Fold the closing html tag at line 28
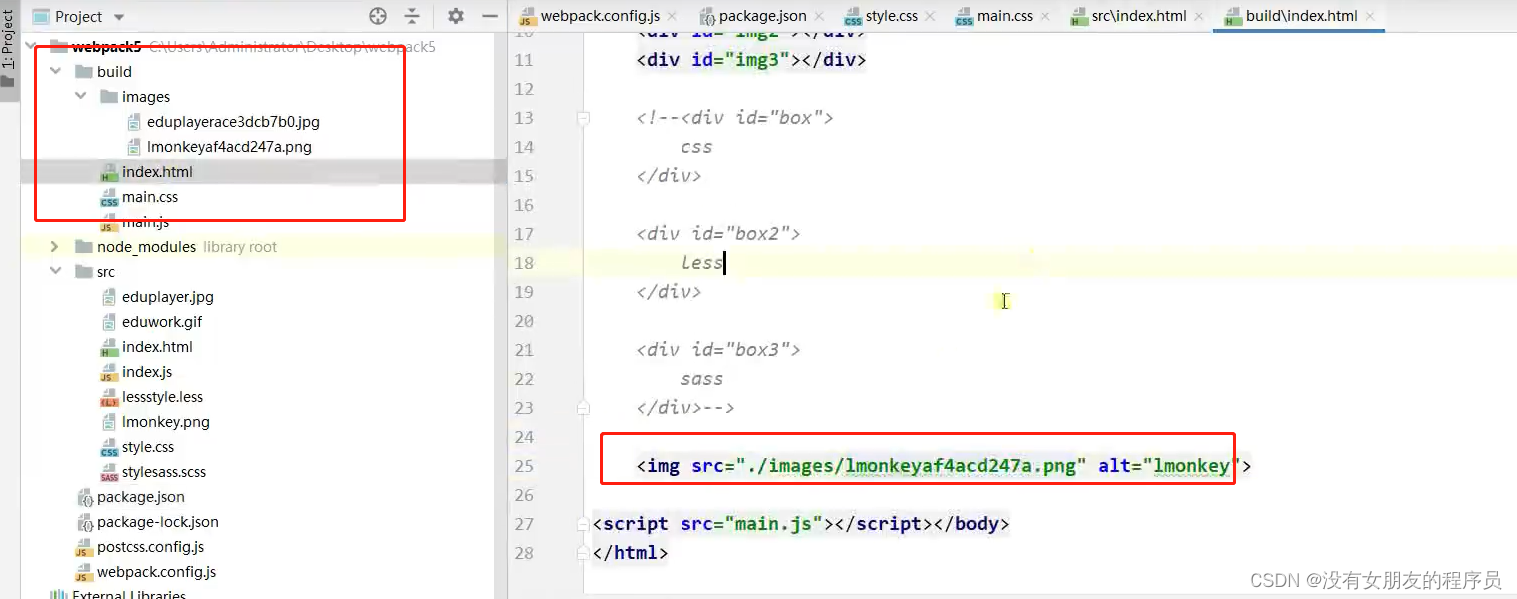 click(x=584, y=553)
